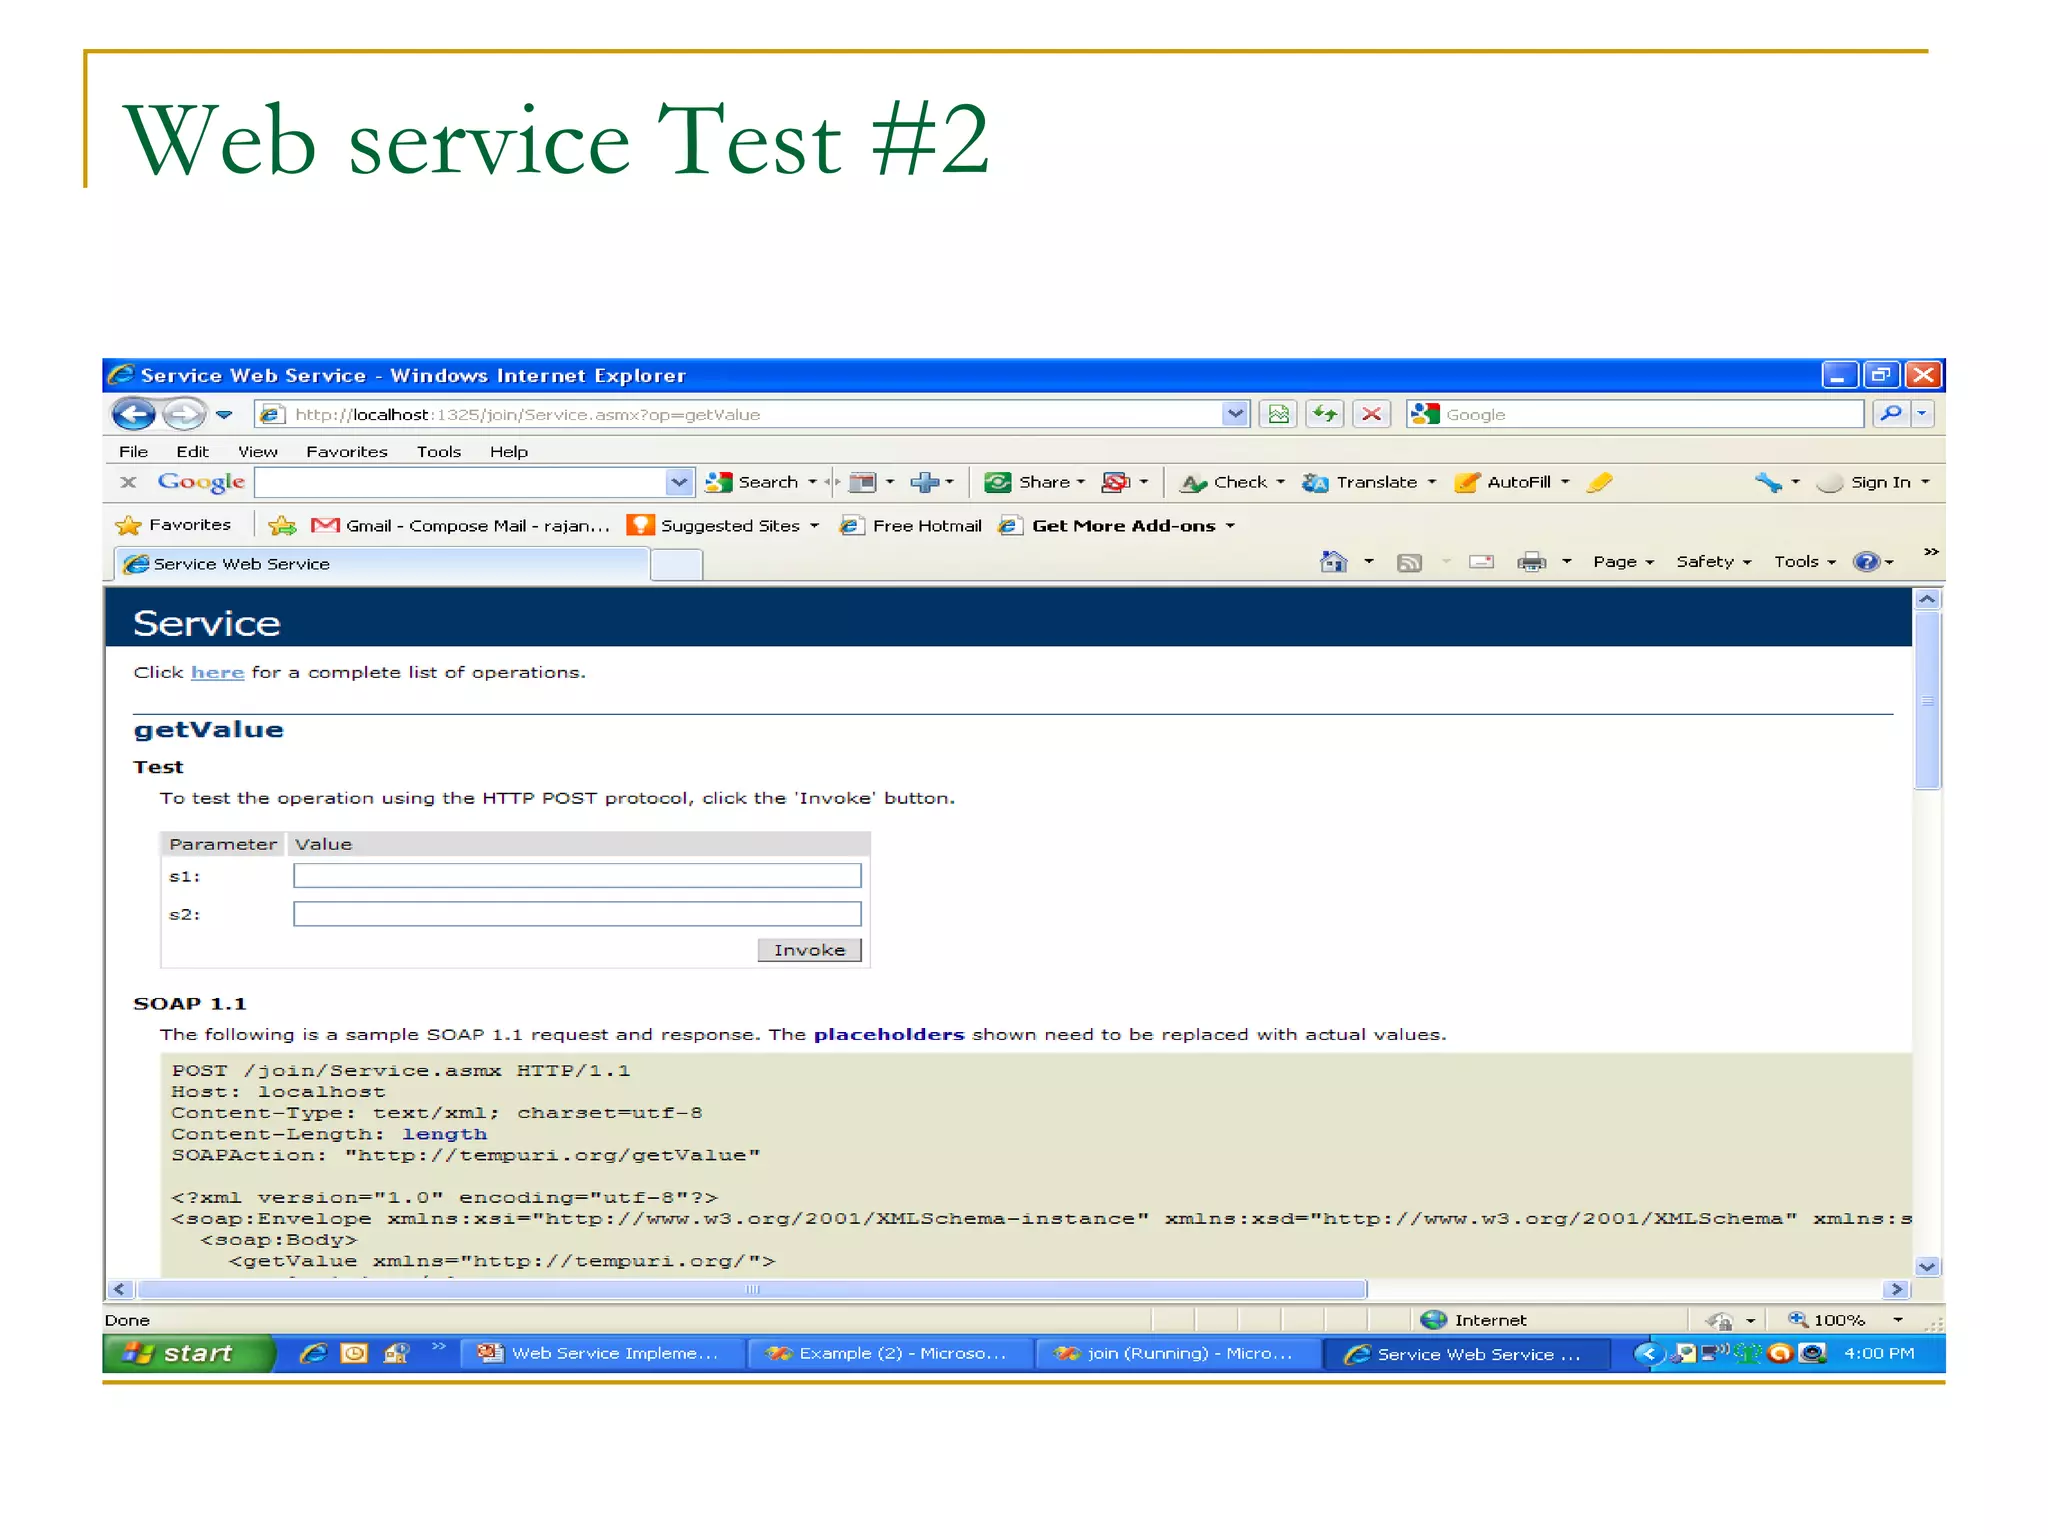Click the Home icon in command bar
The image size is (2048, 1536).
1333,562
